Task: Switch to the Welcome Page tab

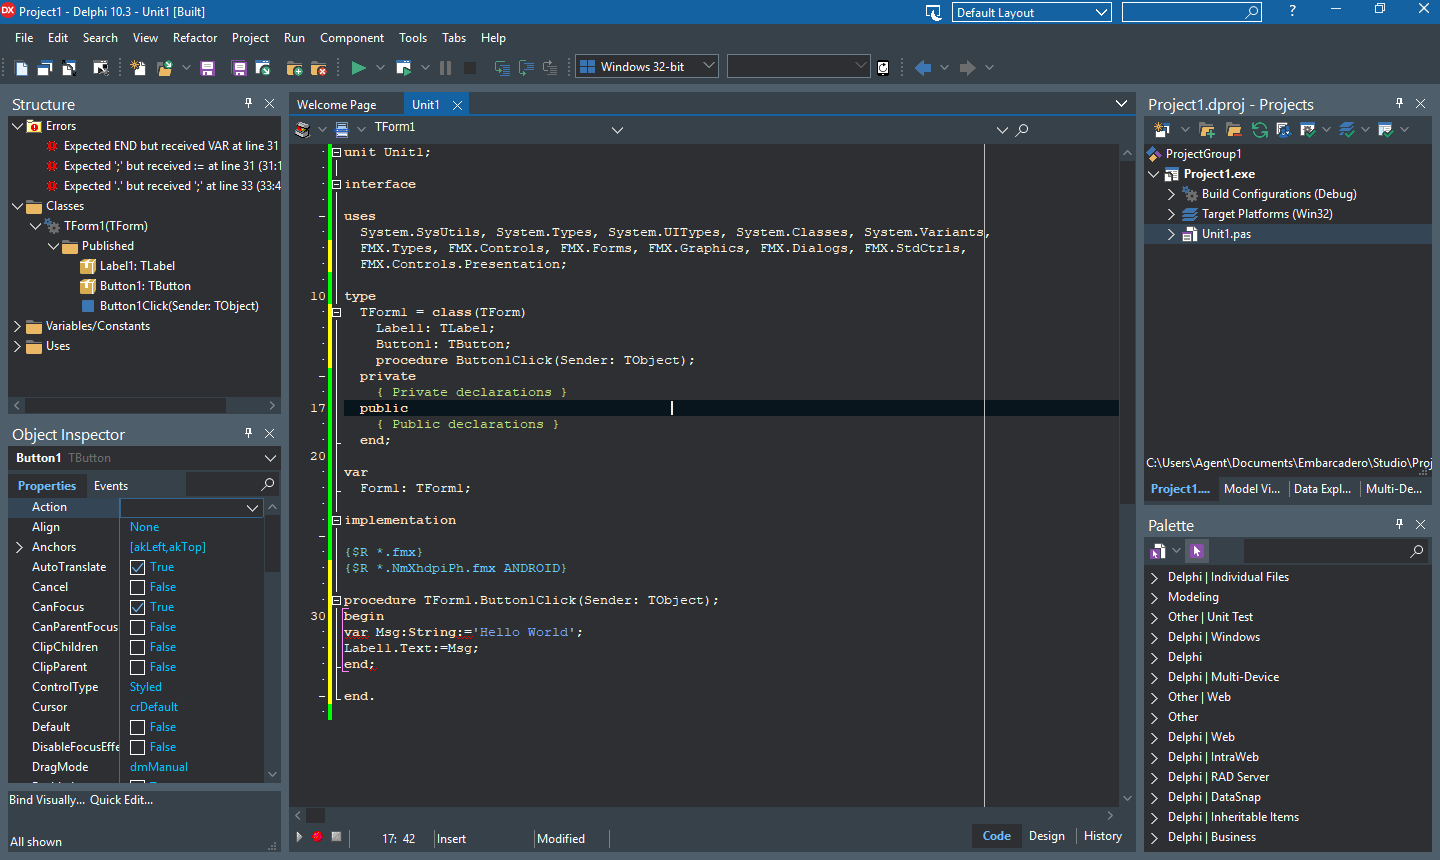Action: [337, 104]
